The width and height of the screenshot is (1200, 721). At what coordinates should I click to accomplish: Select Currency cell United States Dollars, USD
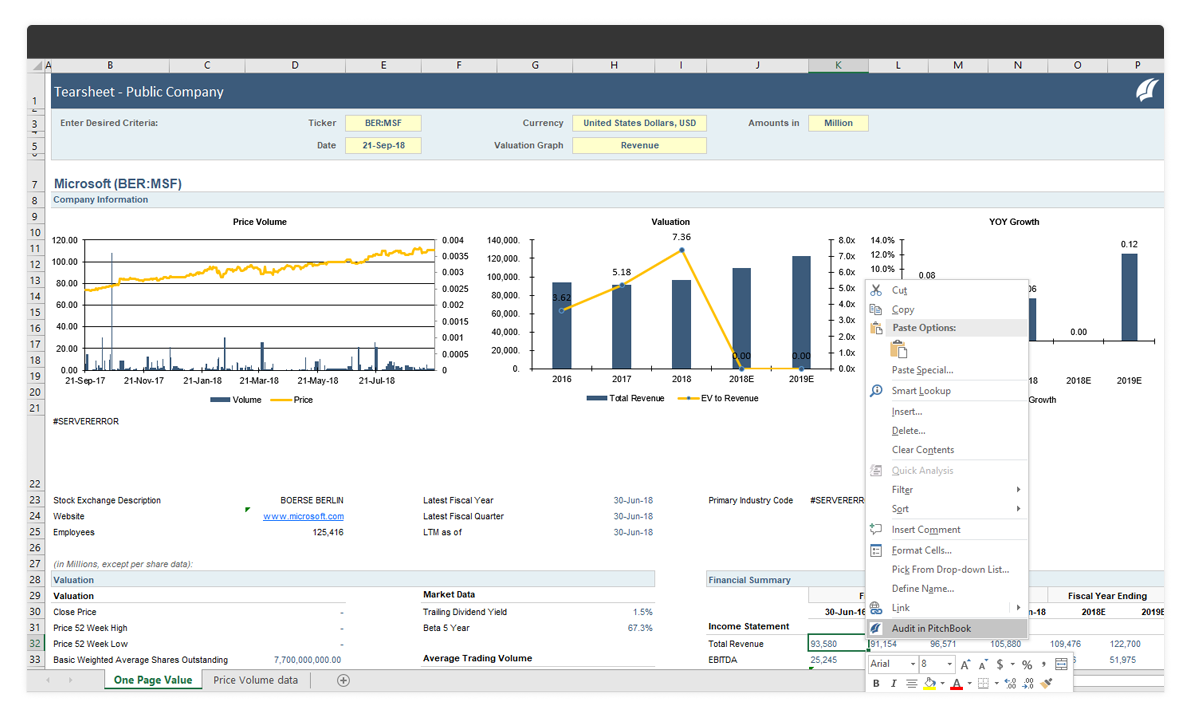(x=639, y=123)
